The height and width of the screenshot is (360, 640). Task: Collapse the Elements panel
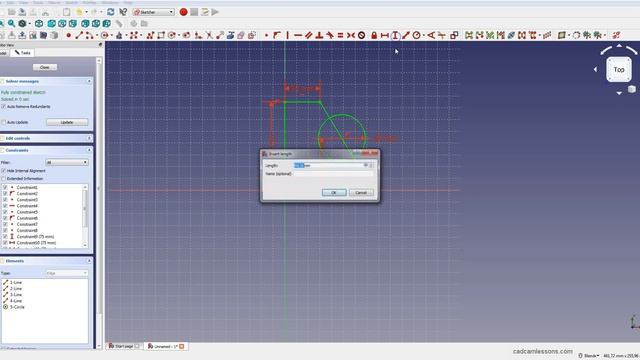tap(89, 261)
